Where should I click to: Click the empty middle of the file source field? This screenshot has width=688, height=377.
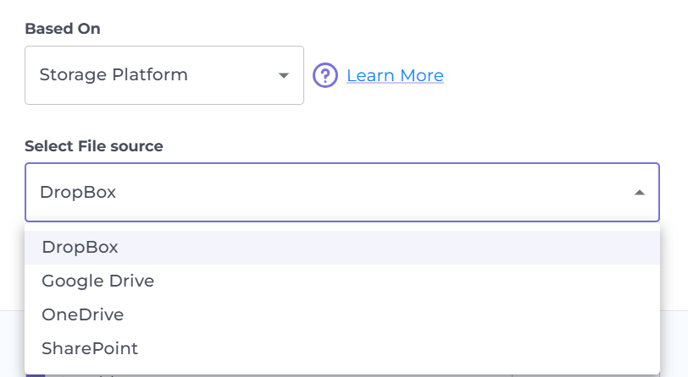point(373,192)
